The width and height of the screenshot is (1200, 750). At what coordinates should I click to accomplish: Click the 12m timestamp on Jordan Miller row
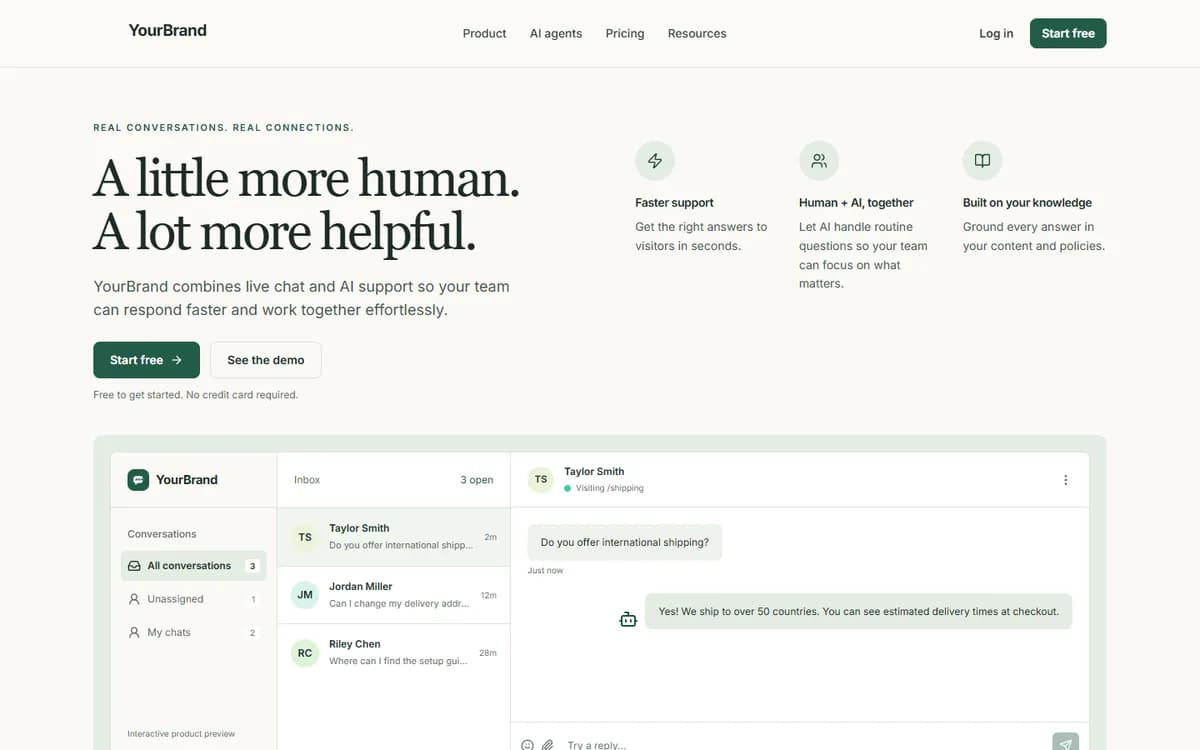coord(488,595)
